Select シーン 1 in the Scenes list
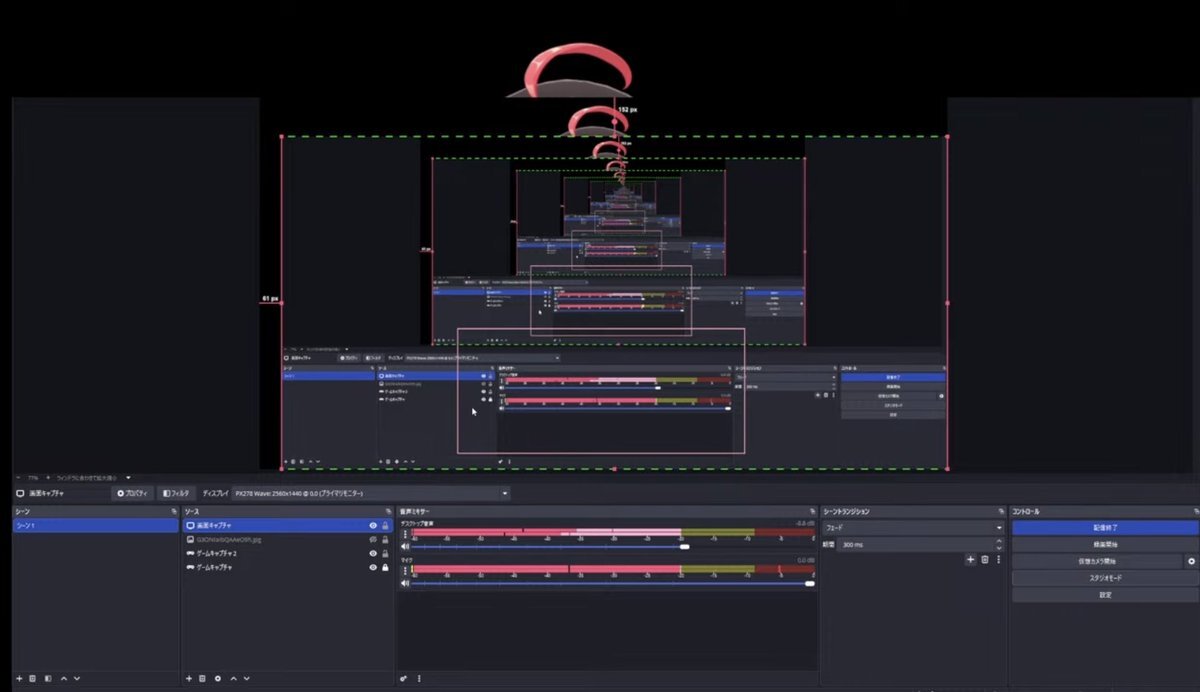Screen dimensions: 1200x692 (x=95, y=525)
